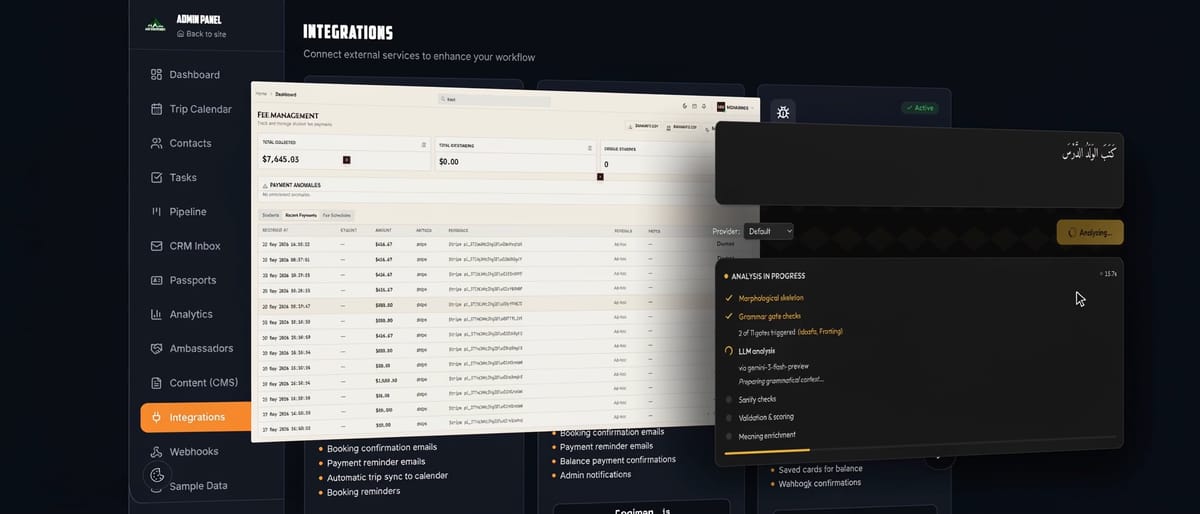Viewport: 1200px width, 514px height.
Task: Click the cookie icon at sidebar bottom
Action: pos(156,476)
